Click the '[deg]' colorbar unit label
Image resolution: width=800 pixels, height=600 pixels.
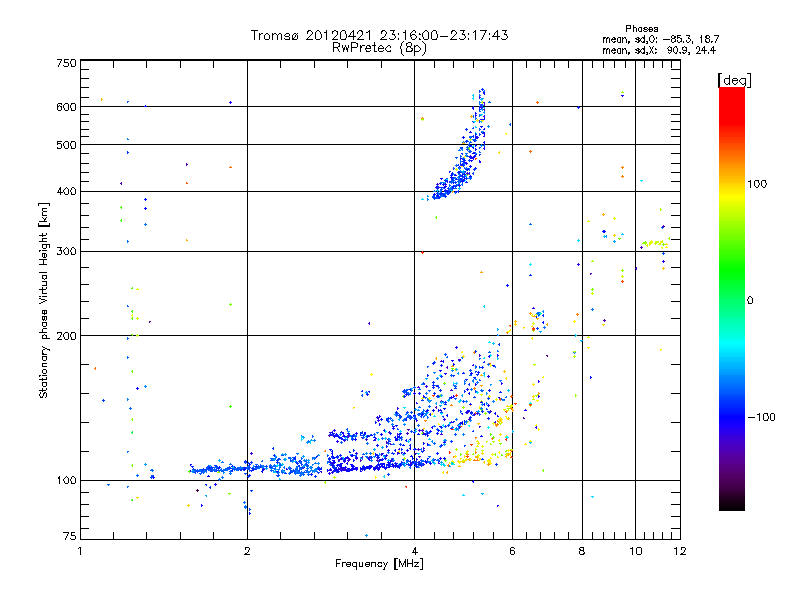(734, 80)
